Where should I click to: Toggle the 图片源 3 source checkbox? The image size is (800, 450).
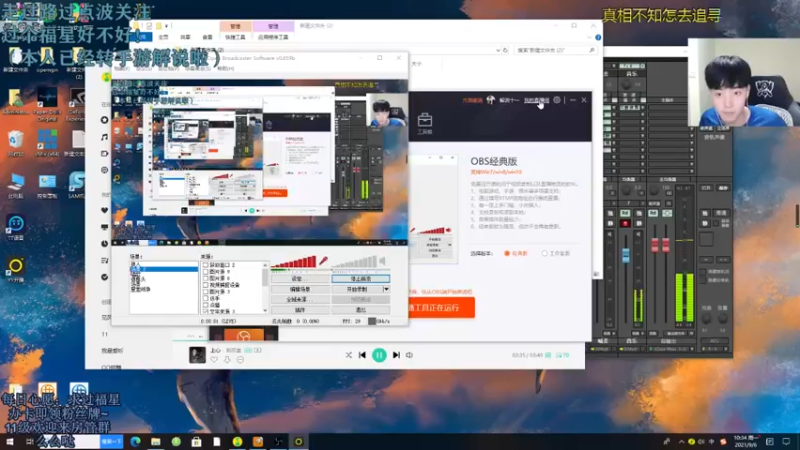click(x=205, y=292)
